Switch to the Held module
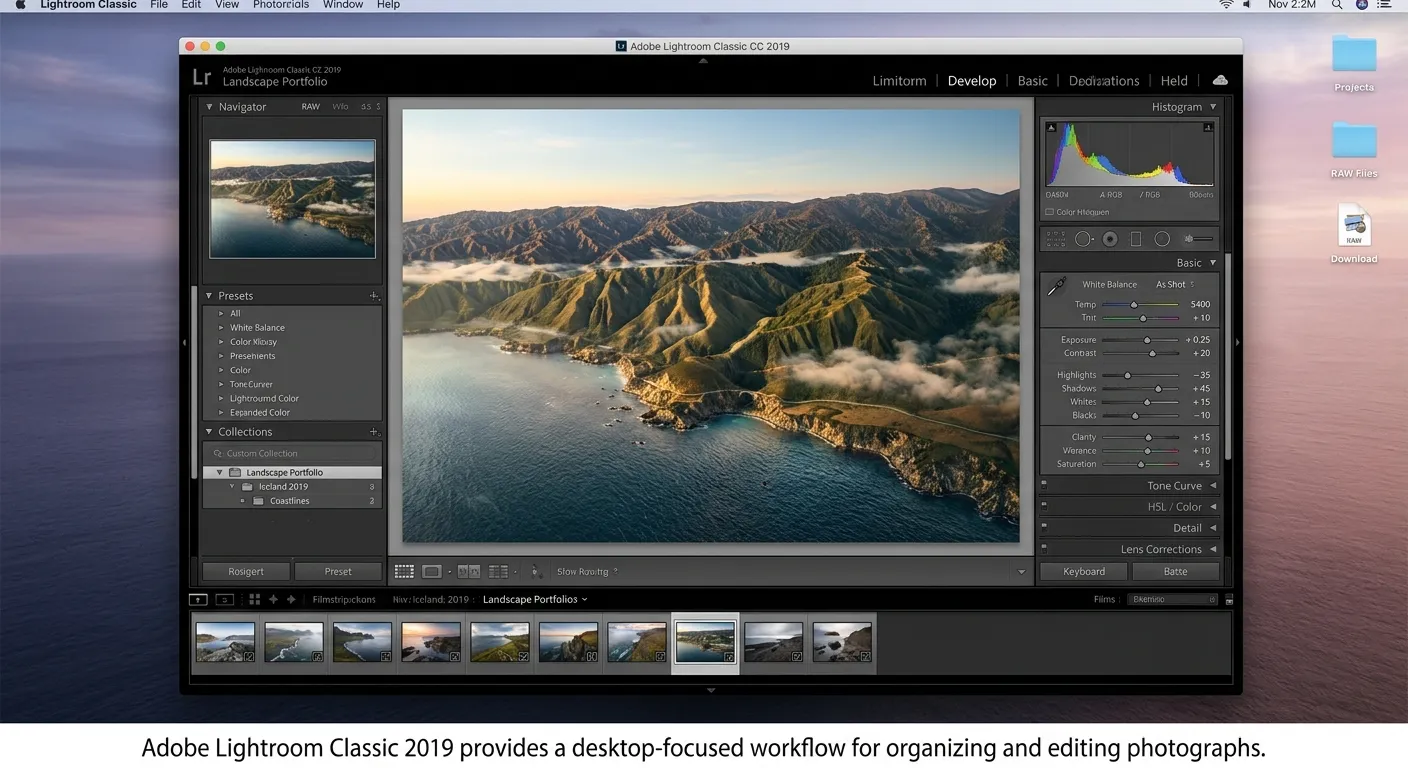1408x768 pixels. [1174, 81]
